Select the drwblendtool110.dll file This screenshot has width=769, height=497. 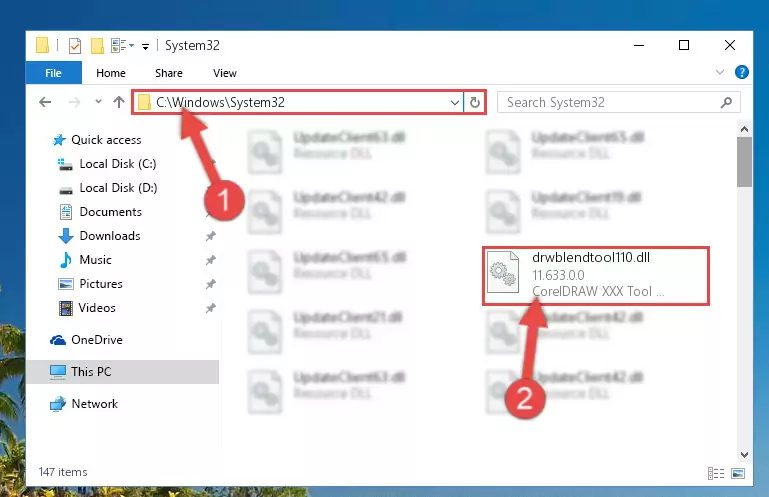coord(596,276)
